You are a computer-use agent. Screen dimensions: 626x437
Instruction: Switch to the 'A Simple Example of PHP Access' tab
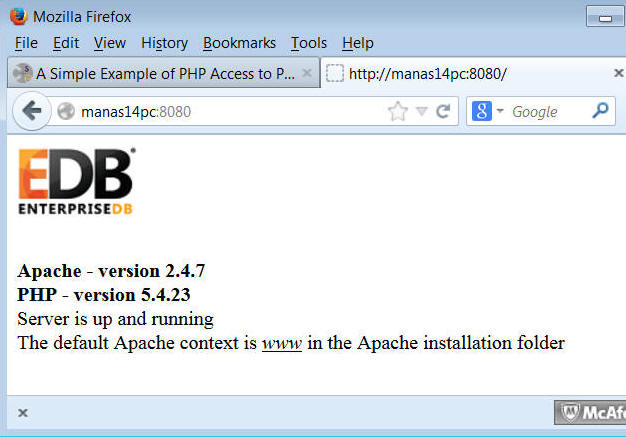coord(164,73)
